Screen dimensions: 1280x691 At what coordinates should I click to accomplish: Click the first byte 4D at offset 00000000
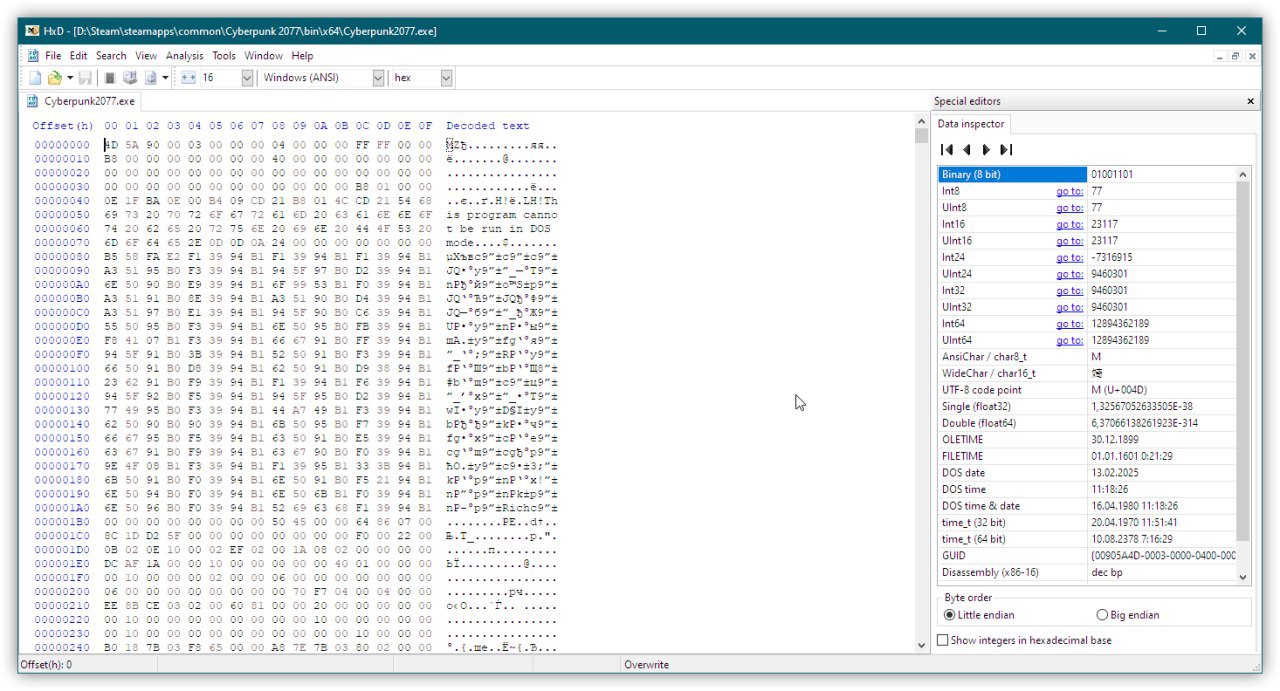110,145
